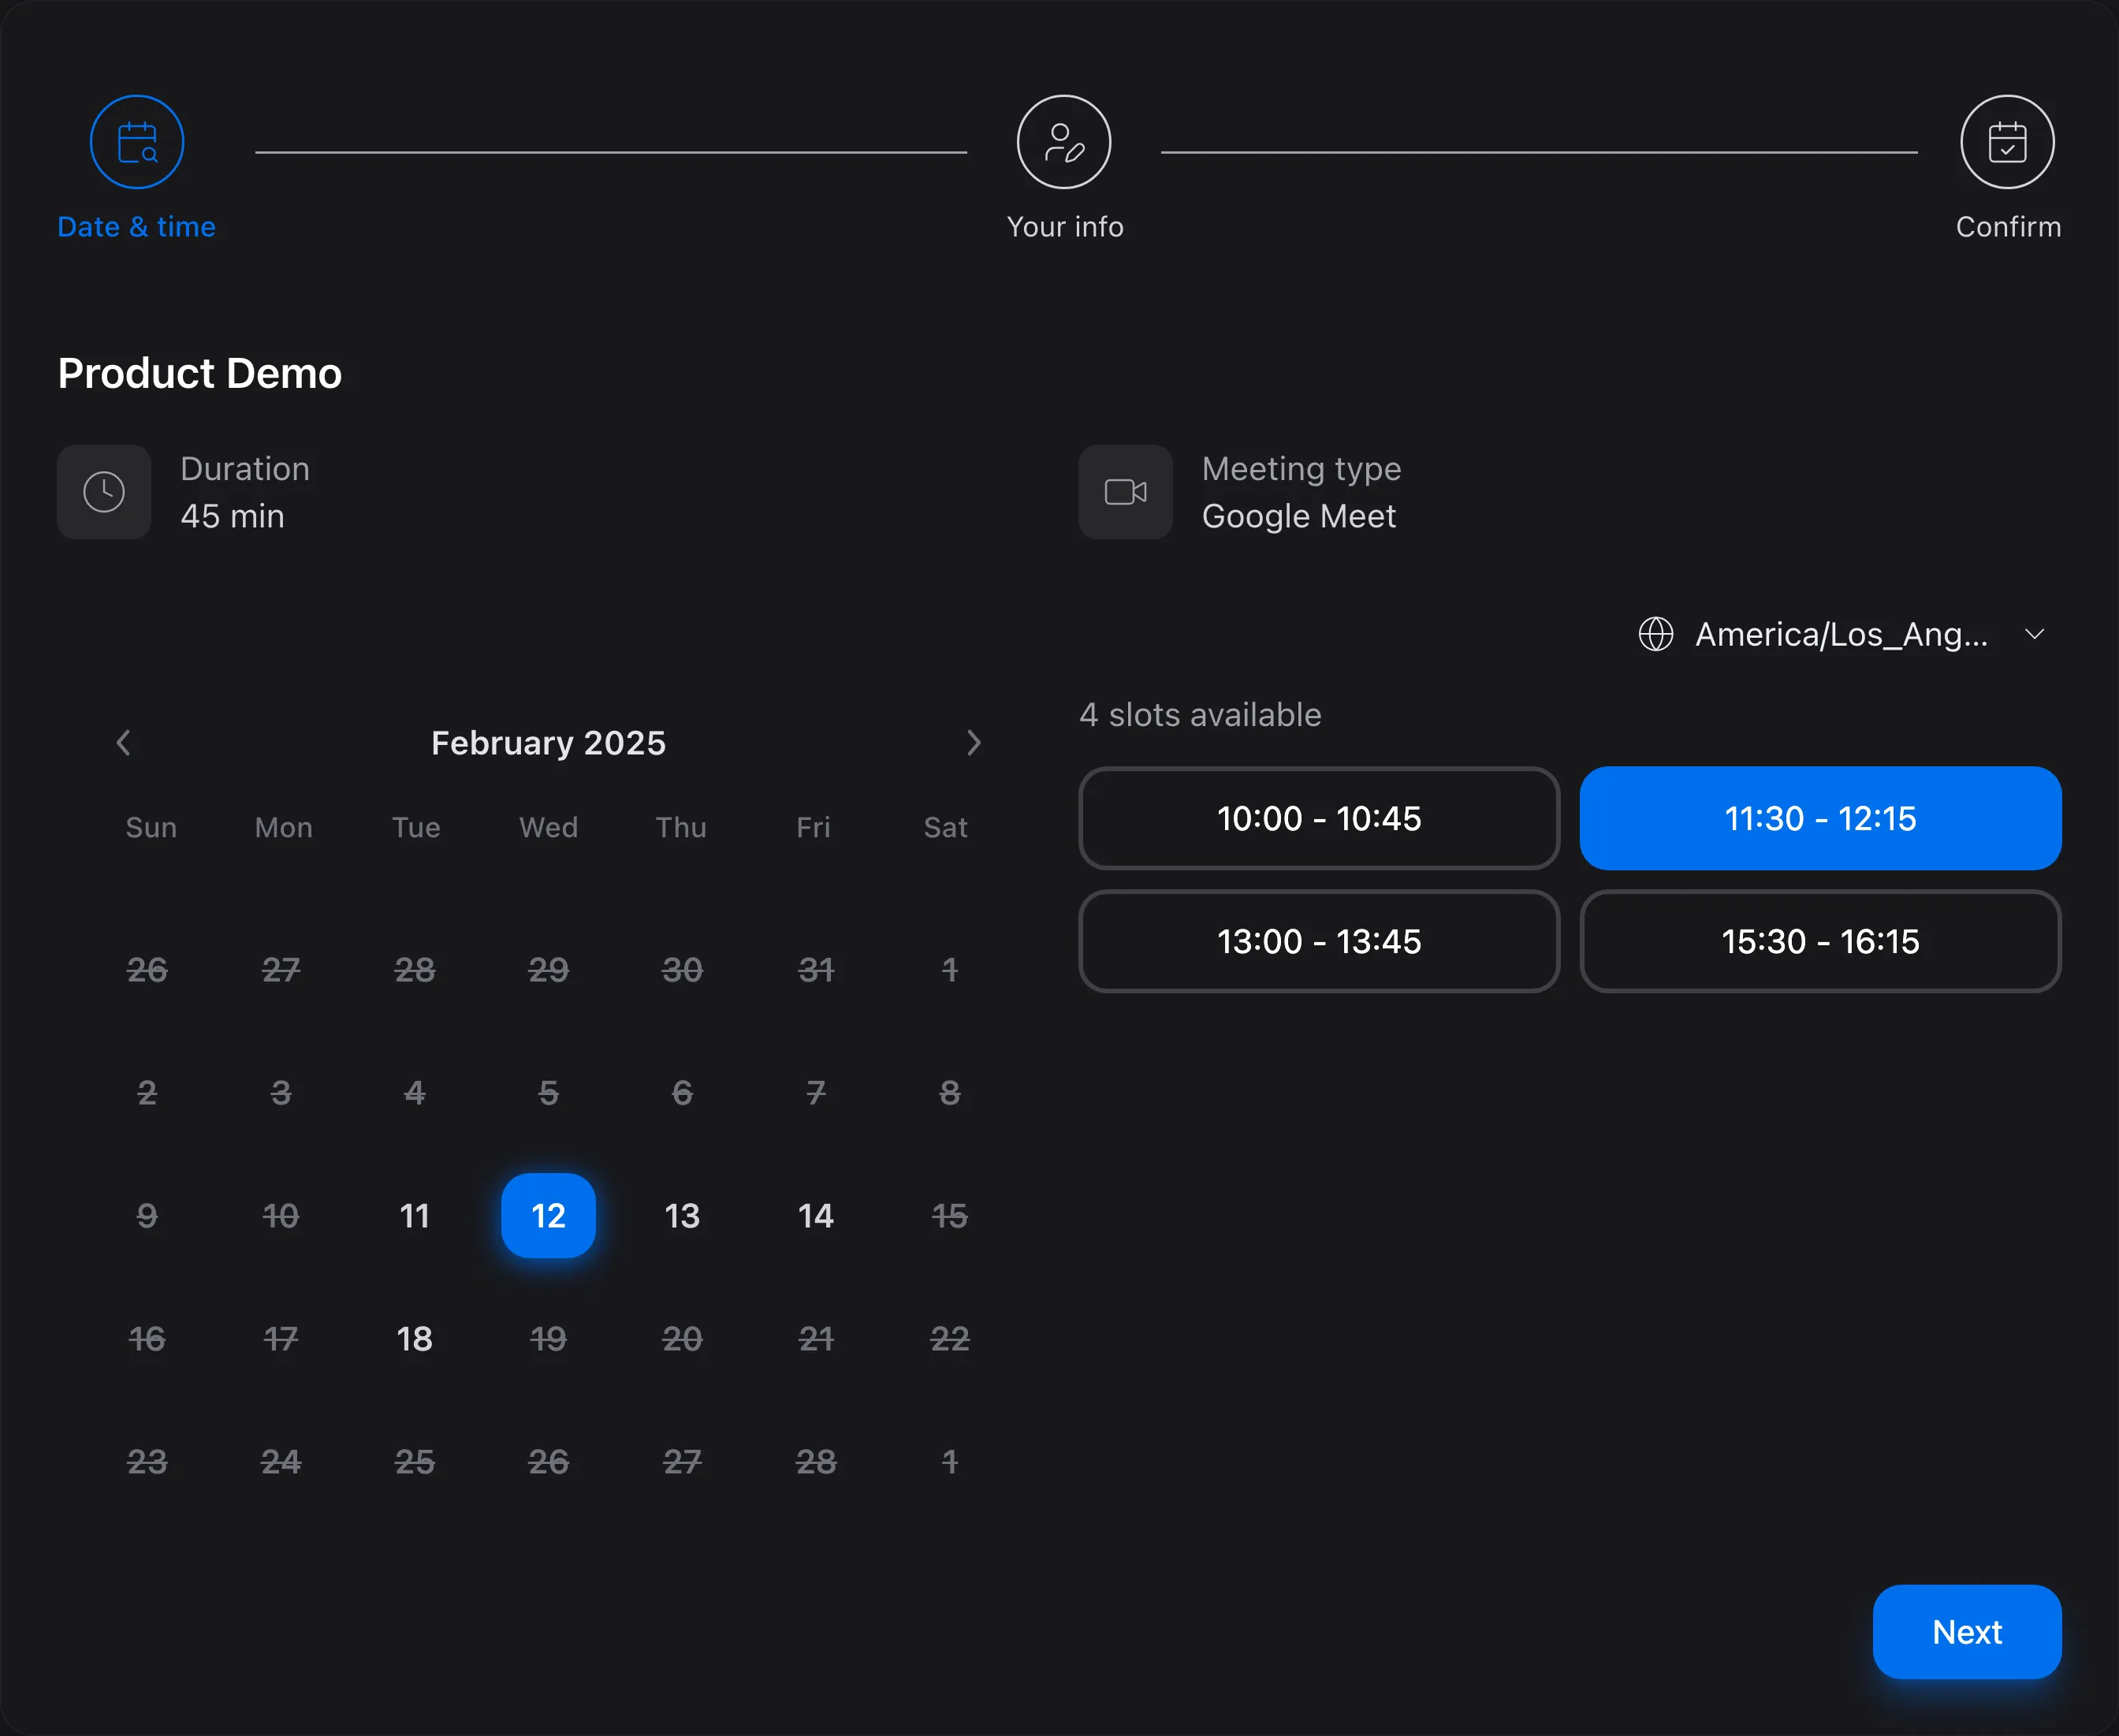The image size is (2119, 1736).
Task: Go to previous month with left arrow
Action: [x=123, y=742]
